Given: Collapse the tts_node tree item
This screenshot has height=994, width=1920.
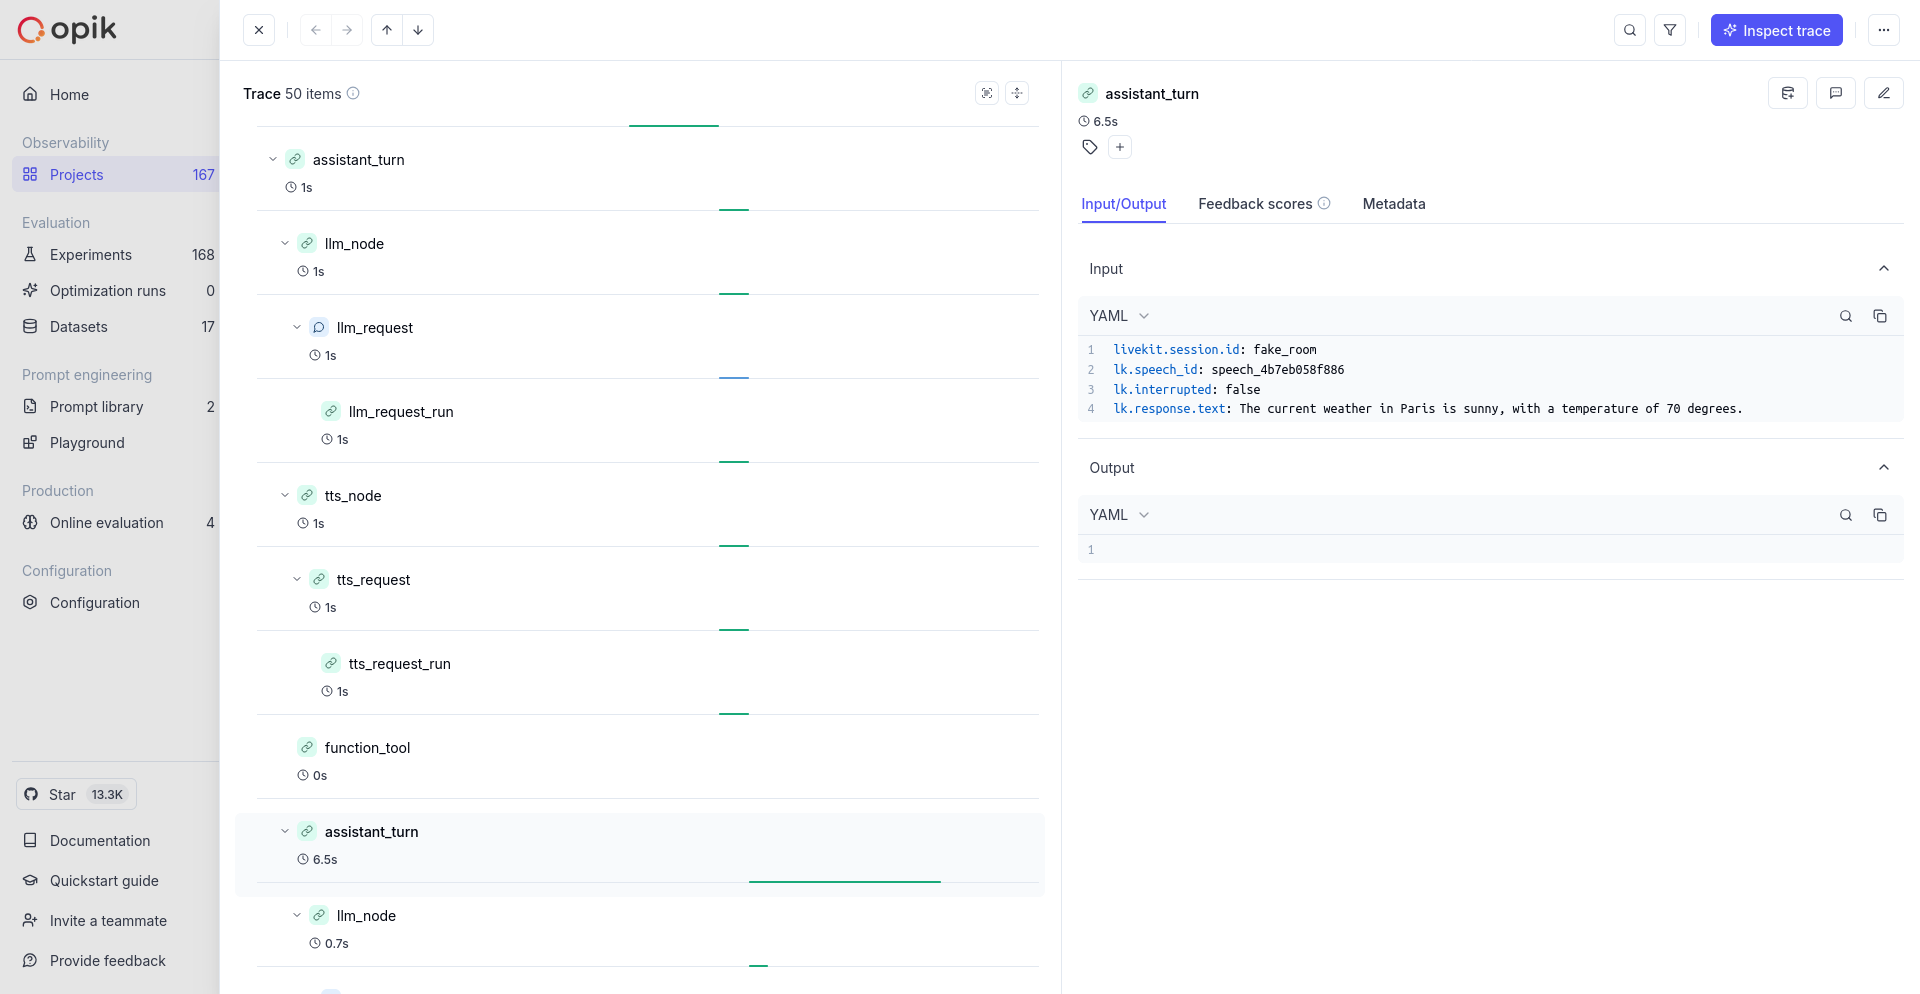Looking at the screenshot, I should (x=285, y=496).
